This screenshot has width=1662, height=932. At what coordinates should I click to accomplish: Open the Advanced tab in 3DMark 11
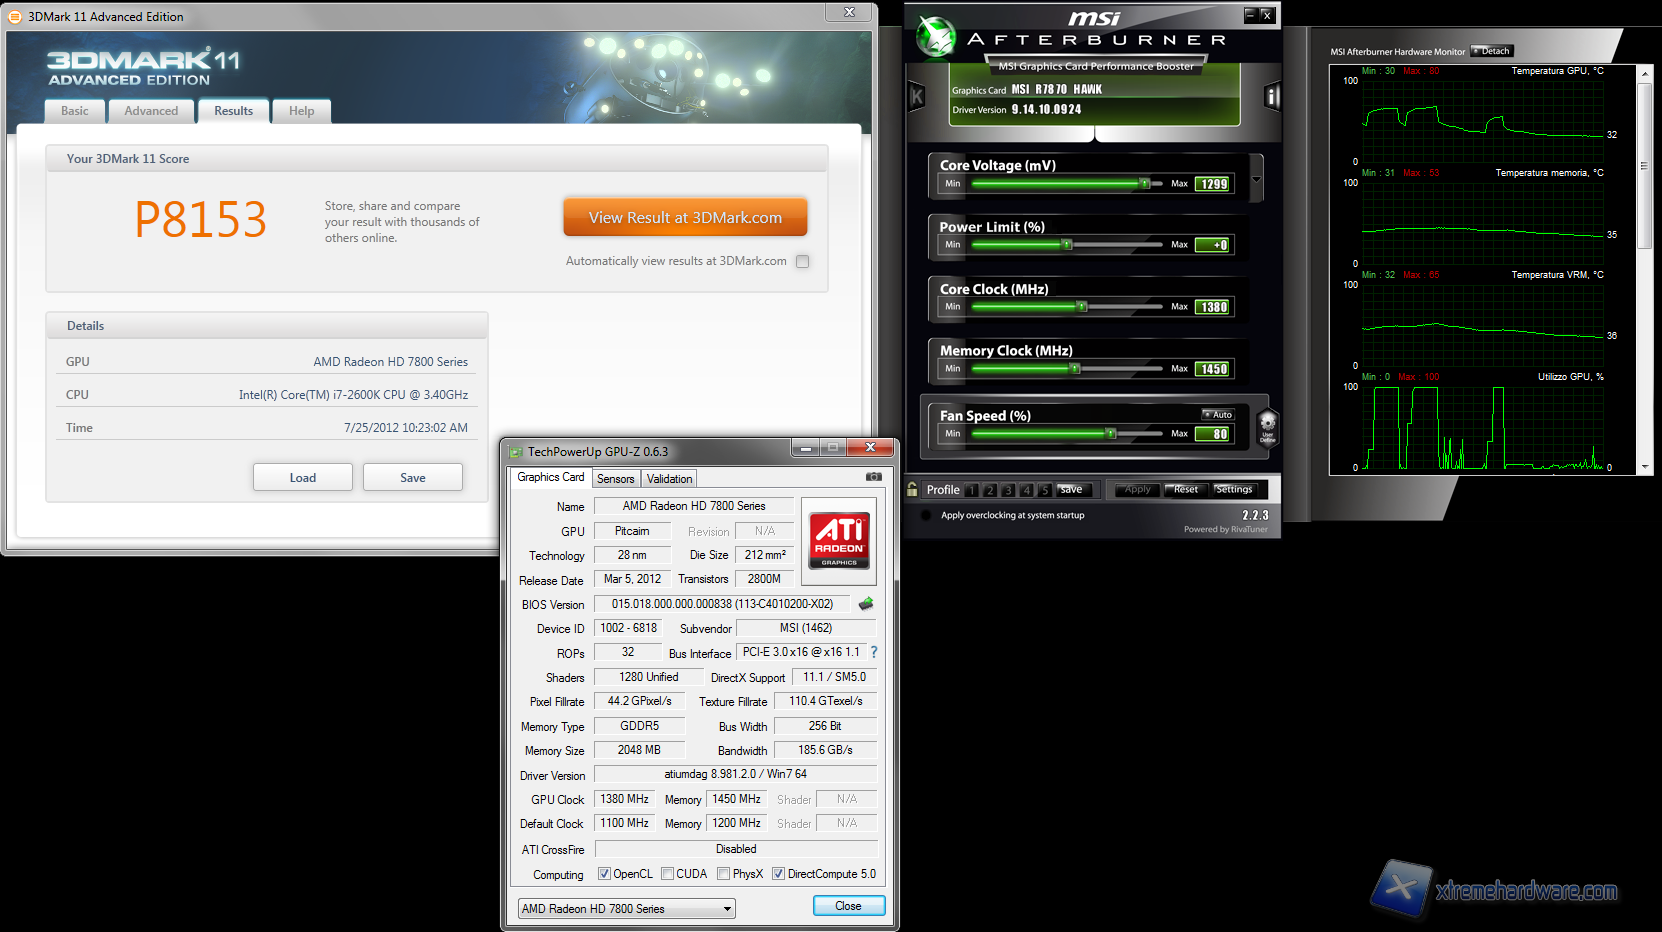[x=151, y=111]
